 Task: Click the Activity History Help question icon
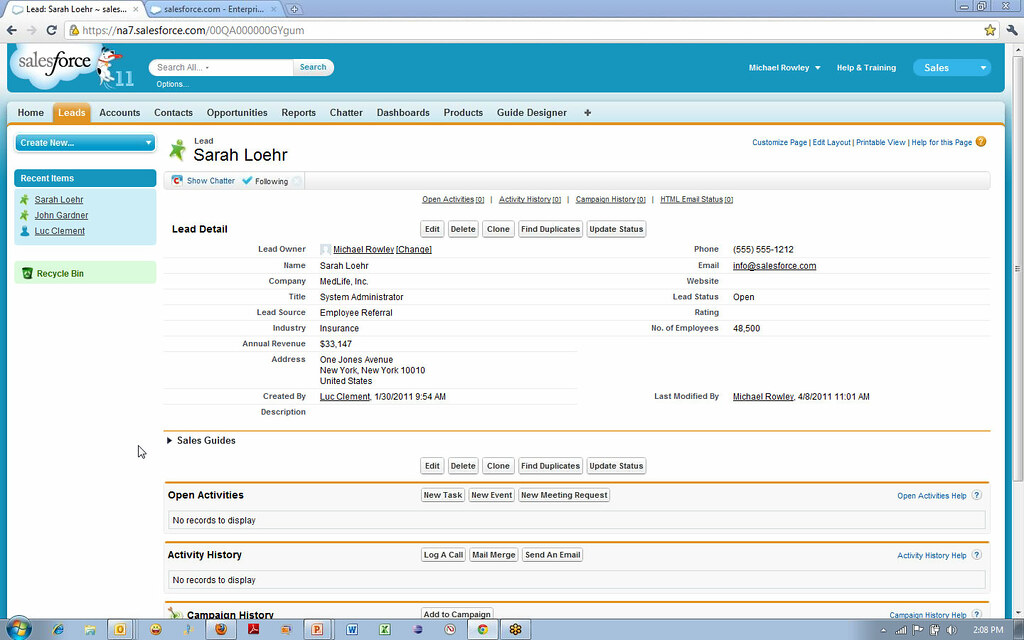(x=976, y=555)
